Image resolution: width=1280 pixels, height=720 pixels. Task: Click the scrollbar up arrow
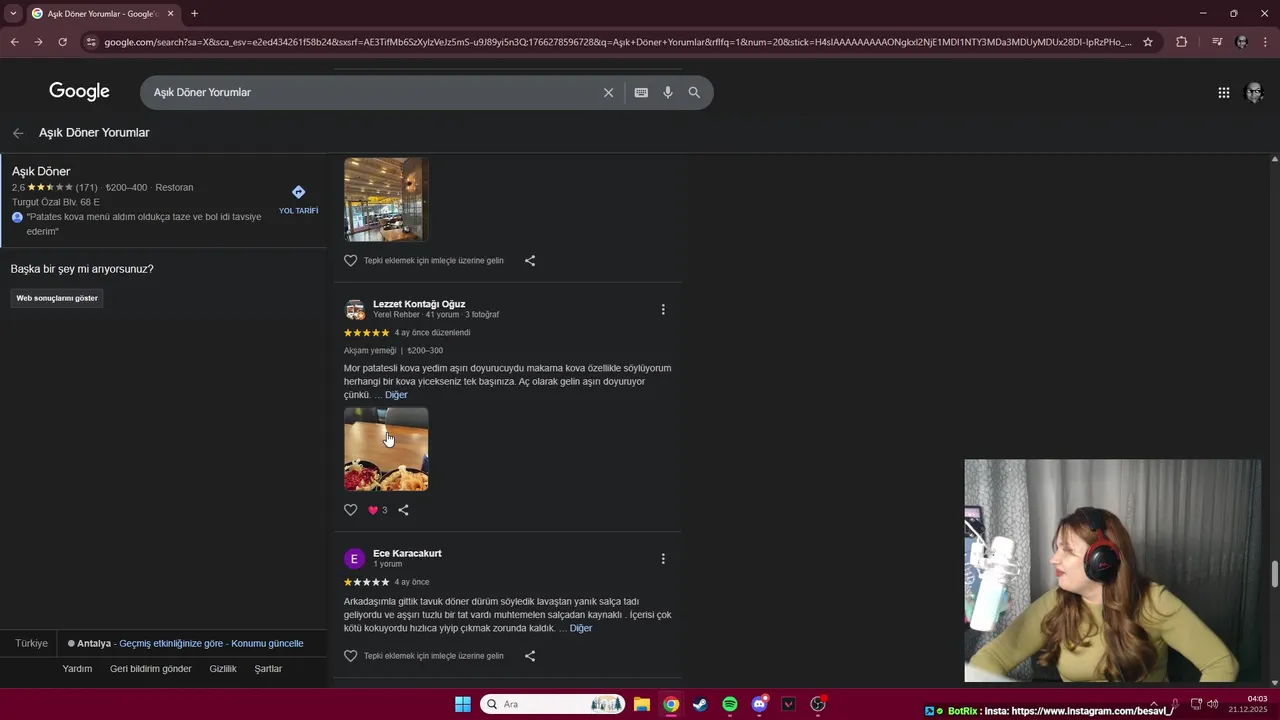pos(1274,159)
